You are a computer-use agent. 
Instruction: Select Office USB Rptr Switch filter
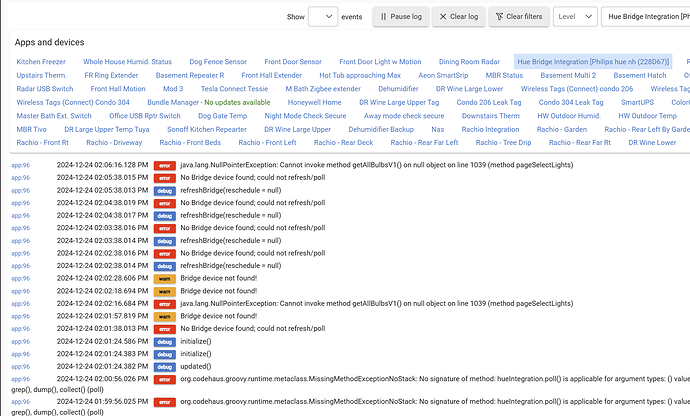(145, 116)
